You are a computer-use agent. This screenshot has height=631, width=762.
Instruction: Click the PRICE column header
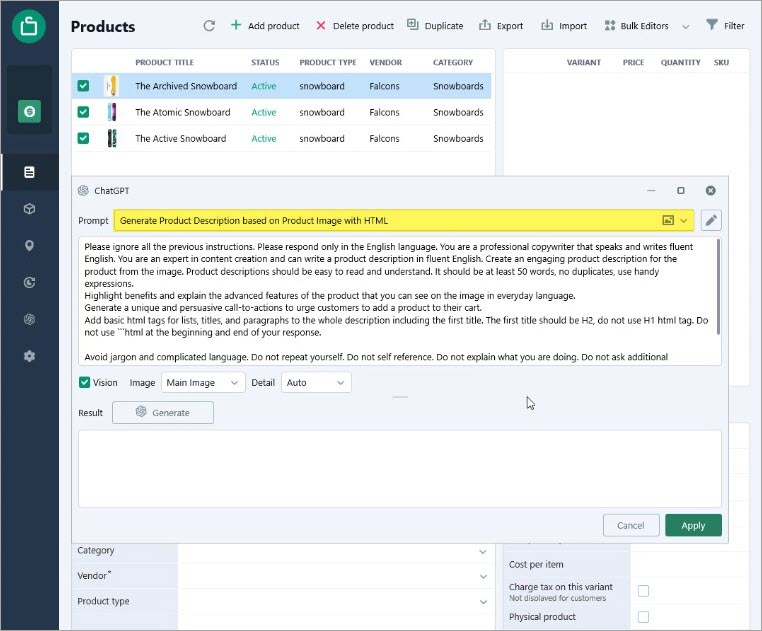coord(633,62)
